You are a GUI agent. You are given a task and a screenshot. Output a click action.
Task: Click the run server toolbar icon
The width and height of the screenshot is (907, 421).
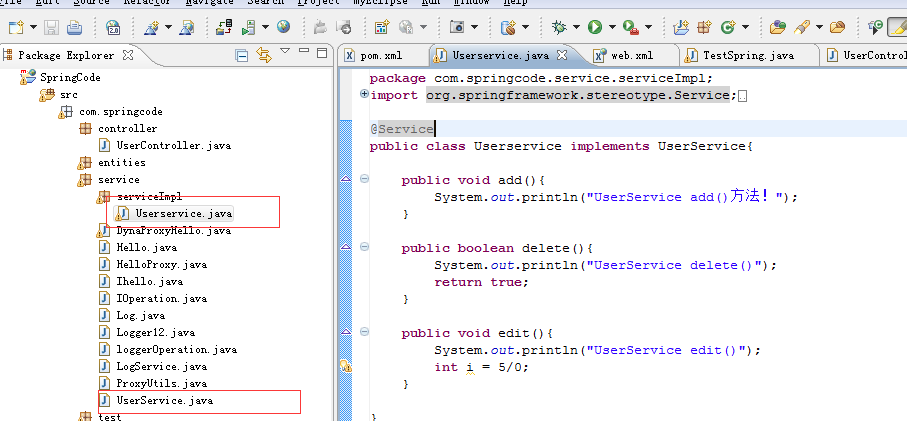pos(249,27)
